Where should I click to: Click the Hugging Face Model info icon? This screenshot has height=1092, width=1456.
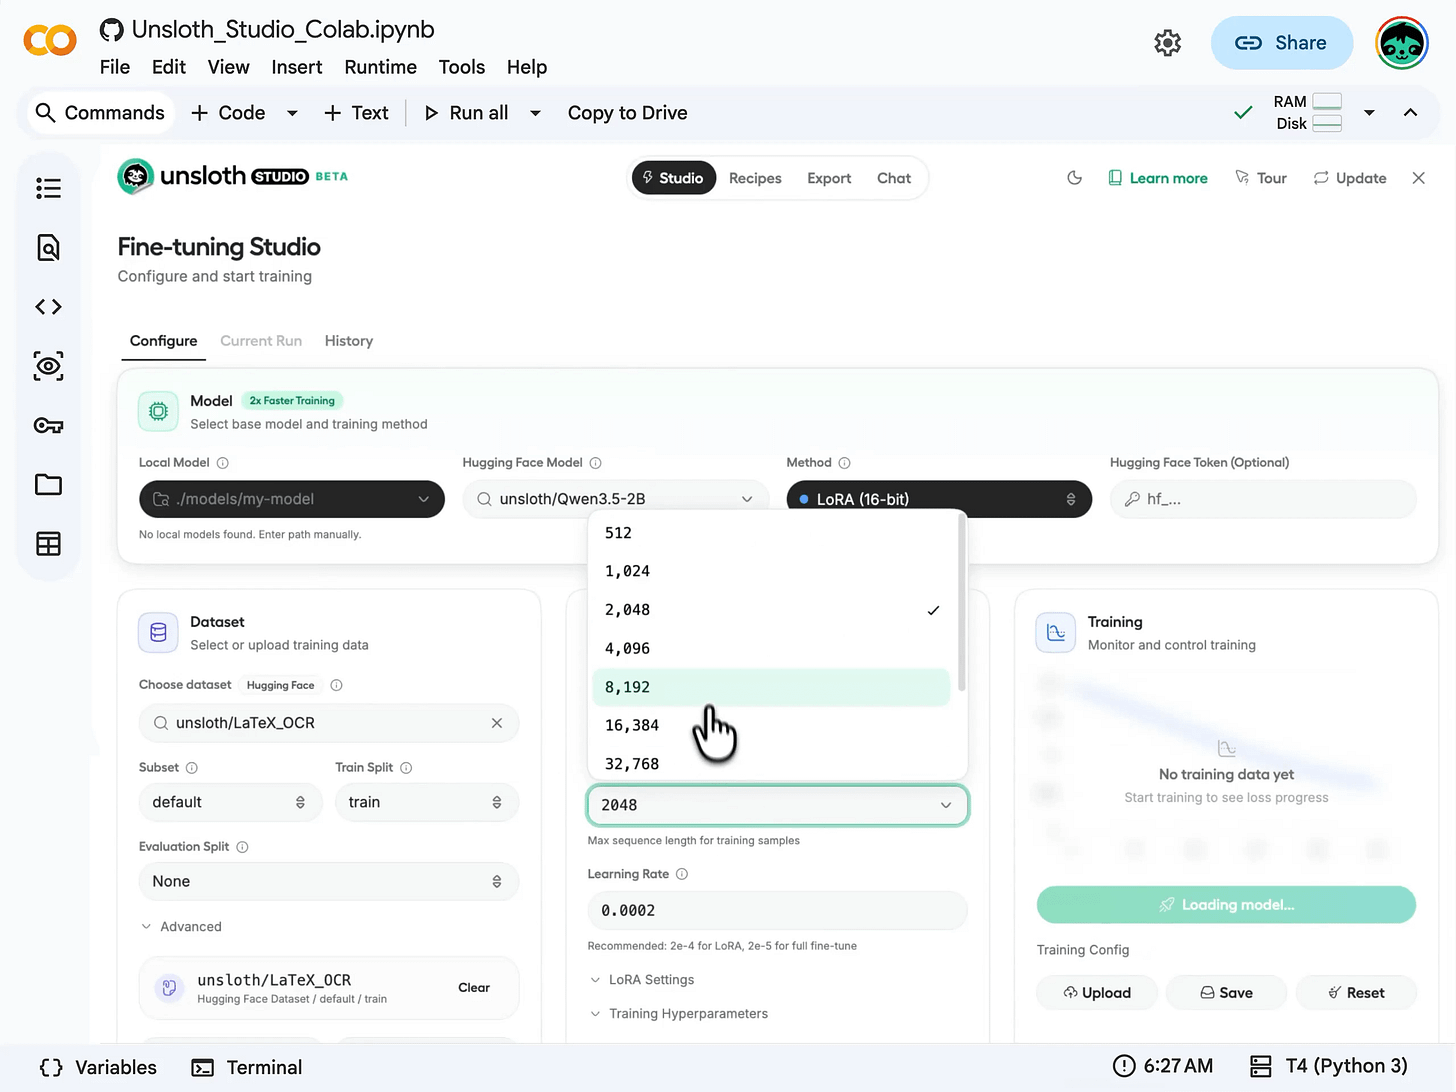596,463
